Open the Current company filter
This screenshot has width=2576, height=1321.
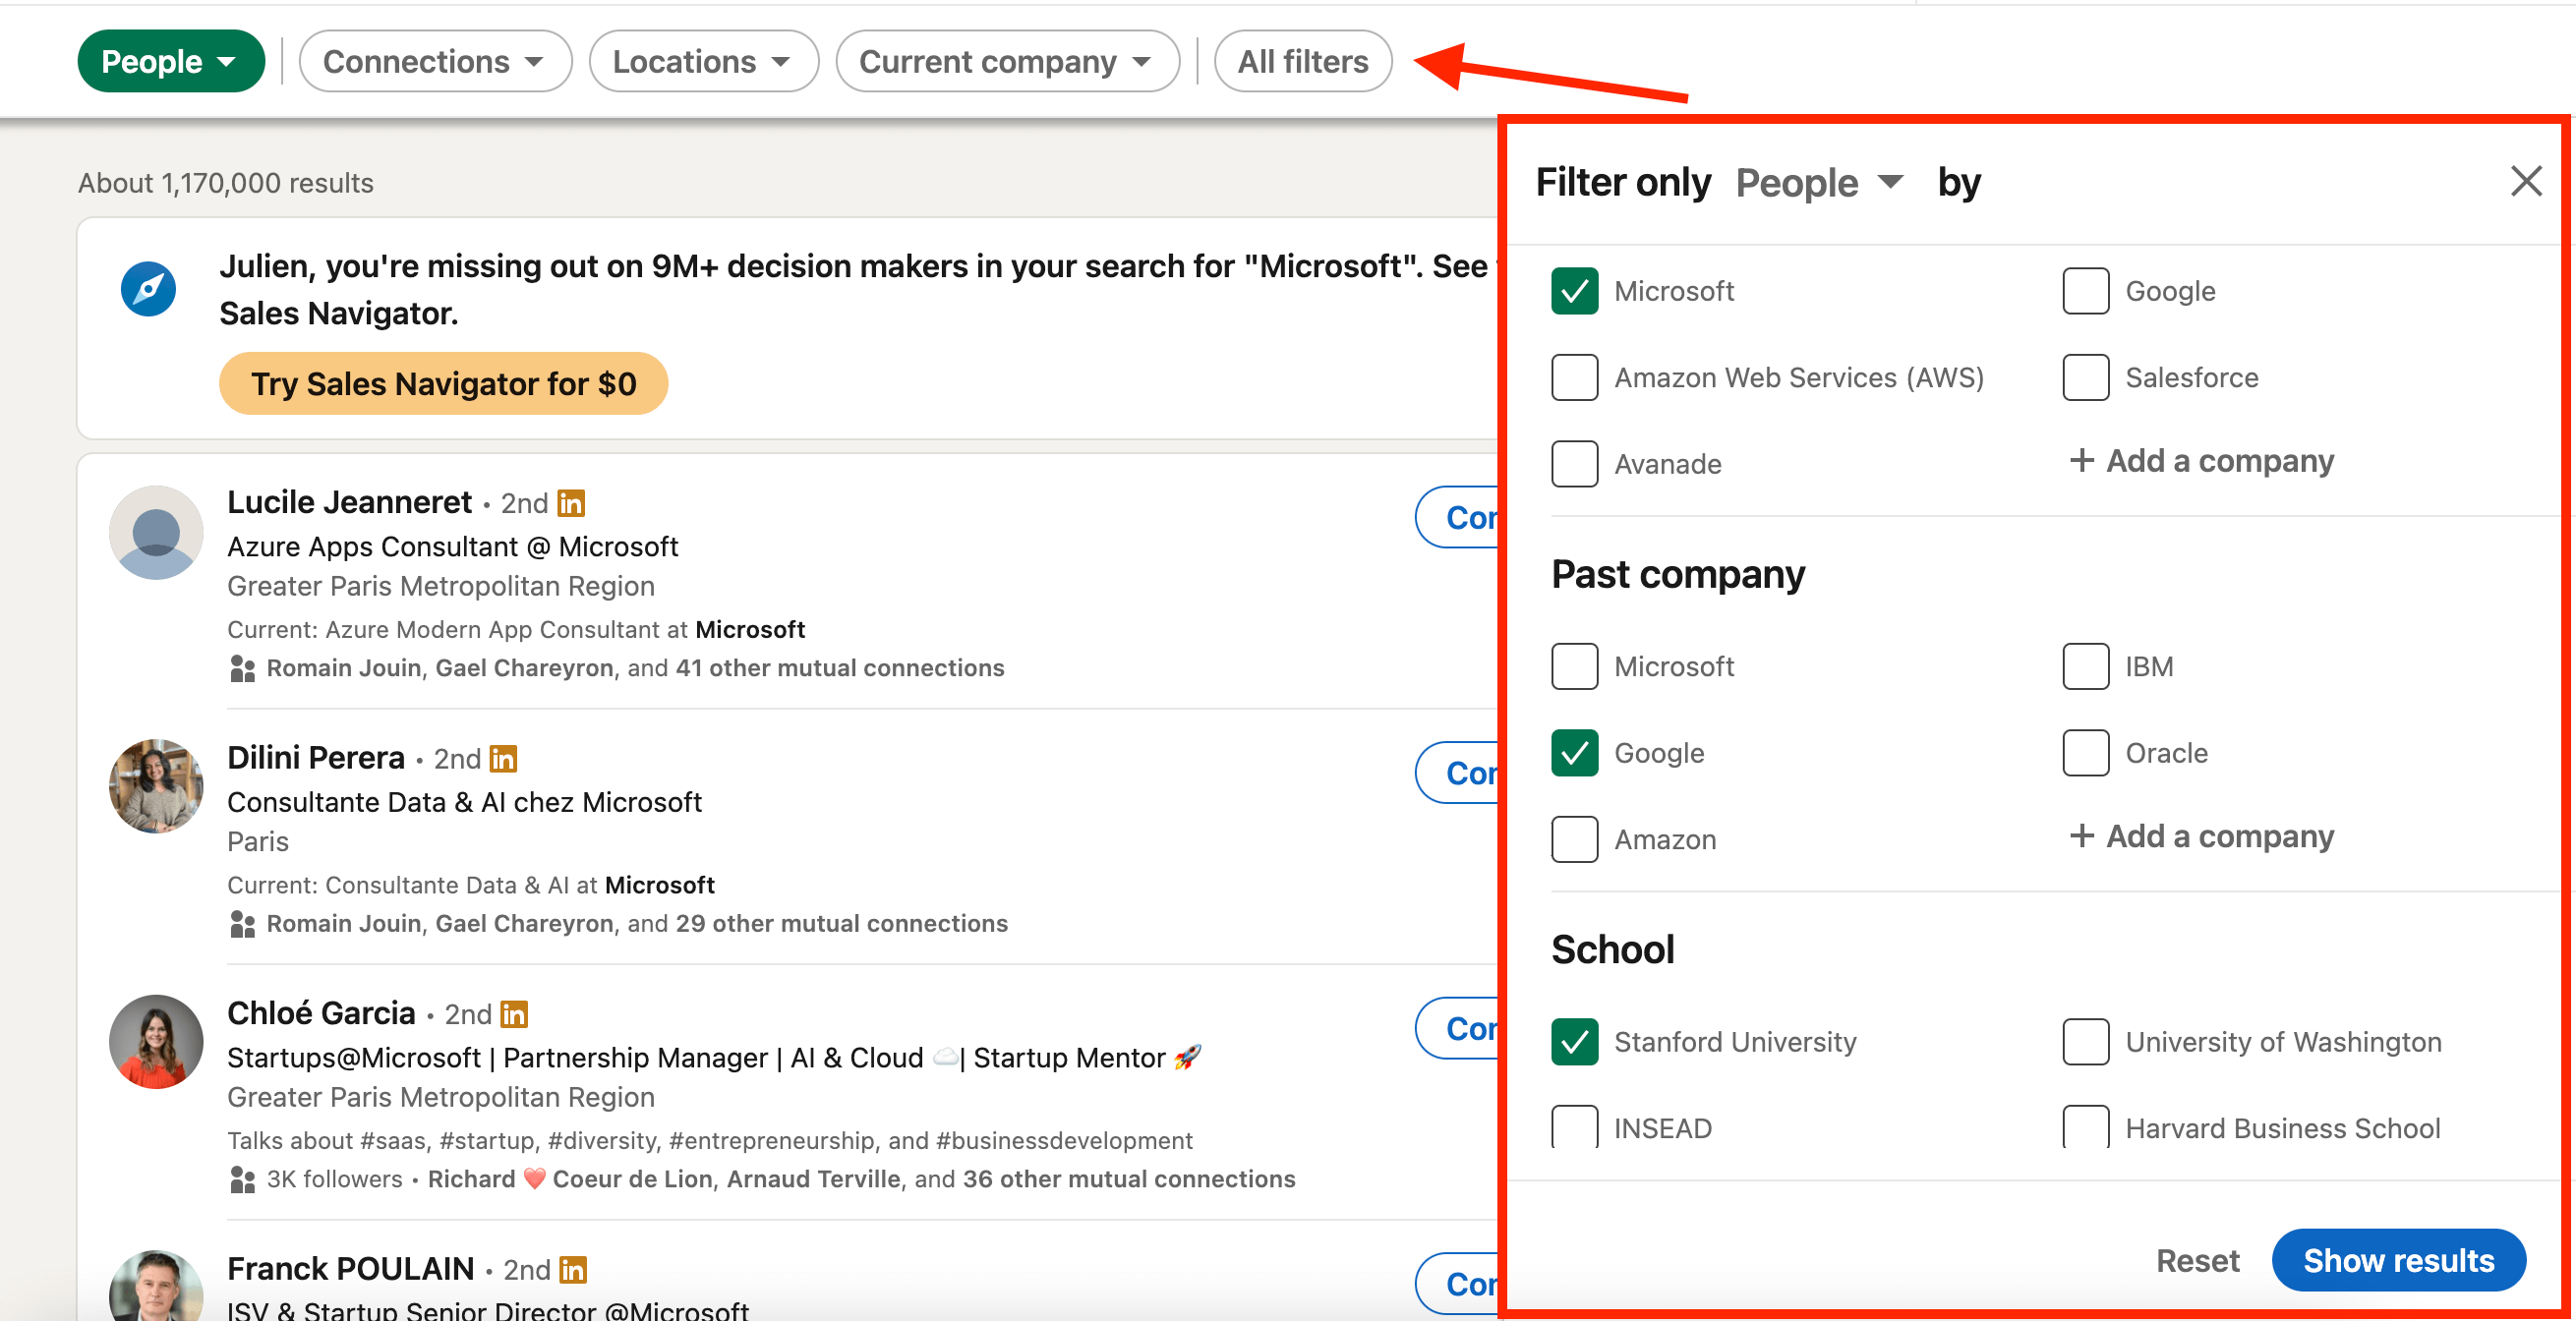pos(1007,61)
